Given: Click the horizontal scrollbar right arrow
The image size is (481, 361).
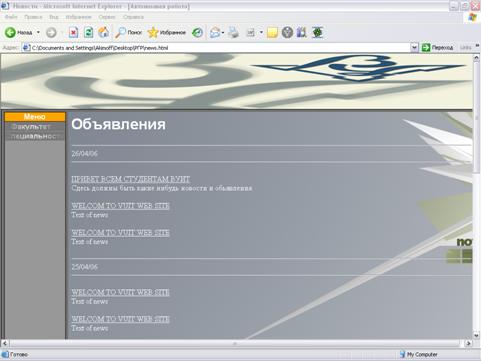Looking at the screenshot, I should click(x=468, y=343).
